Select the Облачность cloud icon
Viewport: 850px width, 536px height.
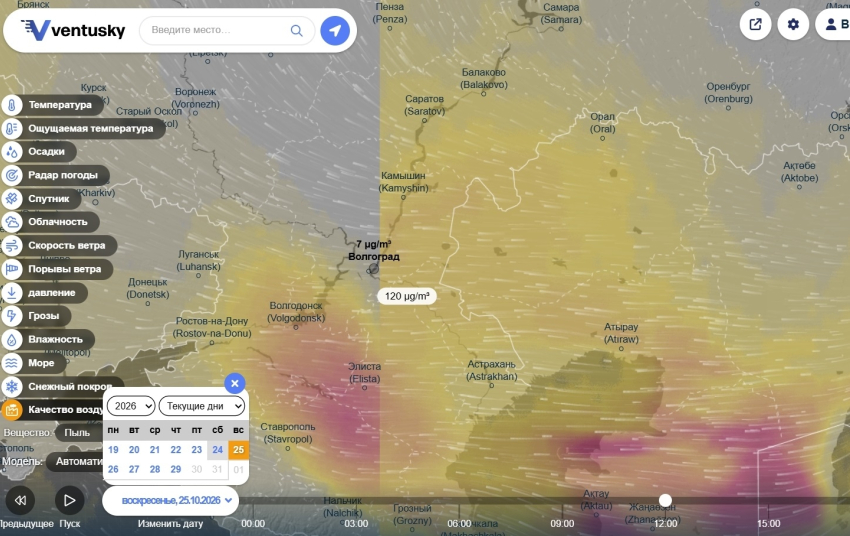point(11,222)
